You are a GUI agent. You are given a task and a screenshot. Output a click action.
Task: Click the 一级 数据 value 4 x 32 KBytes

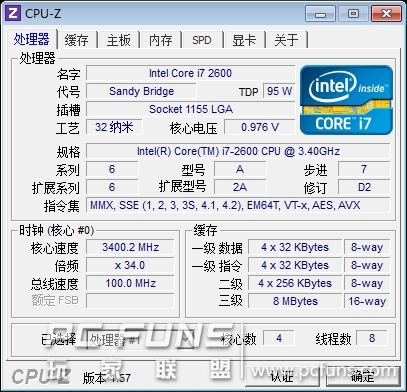click(x=295, y=247)
